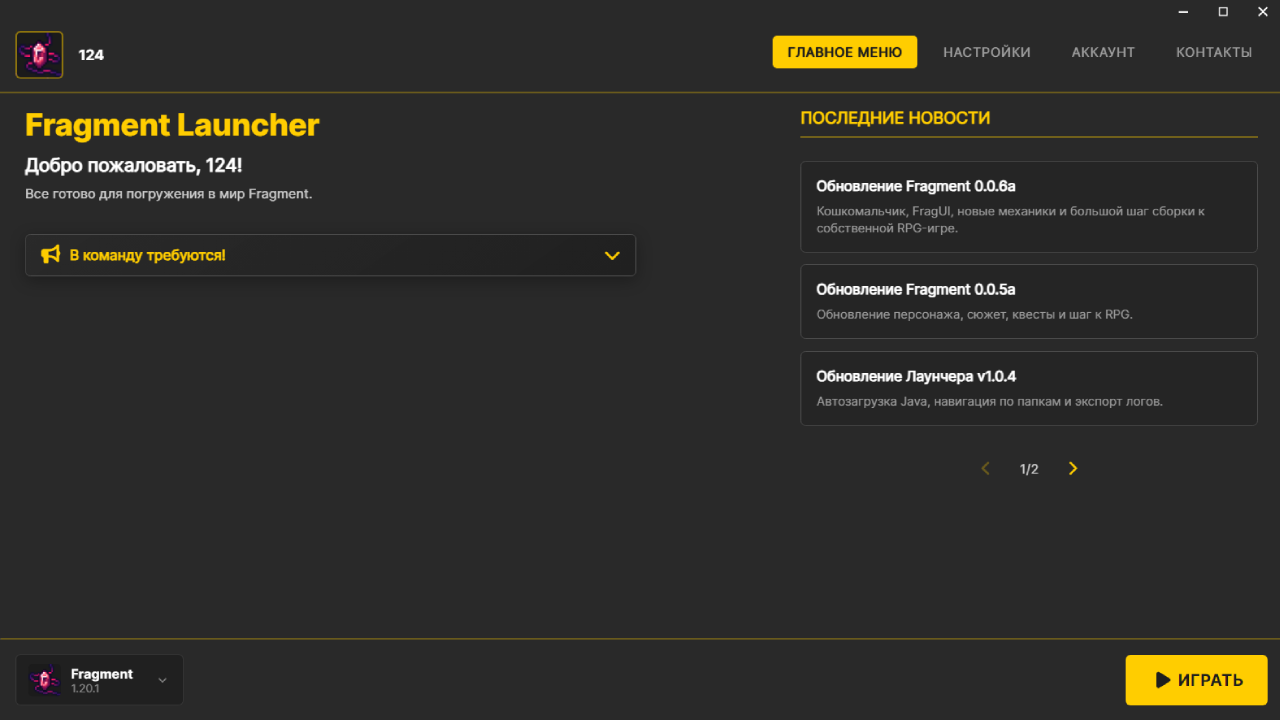1280x720 pixels.
Task: Select the ГЛАВНОЕ МЕНЮ tab
Action: [844, 52]
